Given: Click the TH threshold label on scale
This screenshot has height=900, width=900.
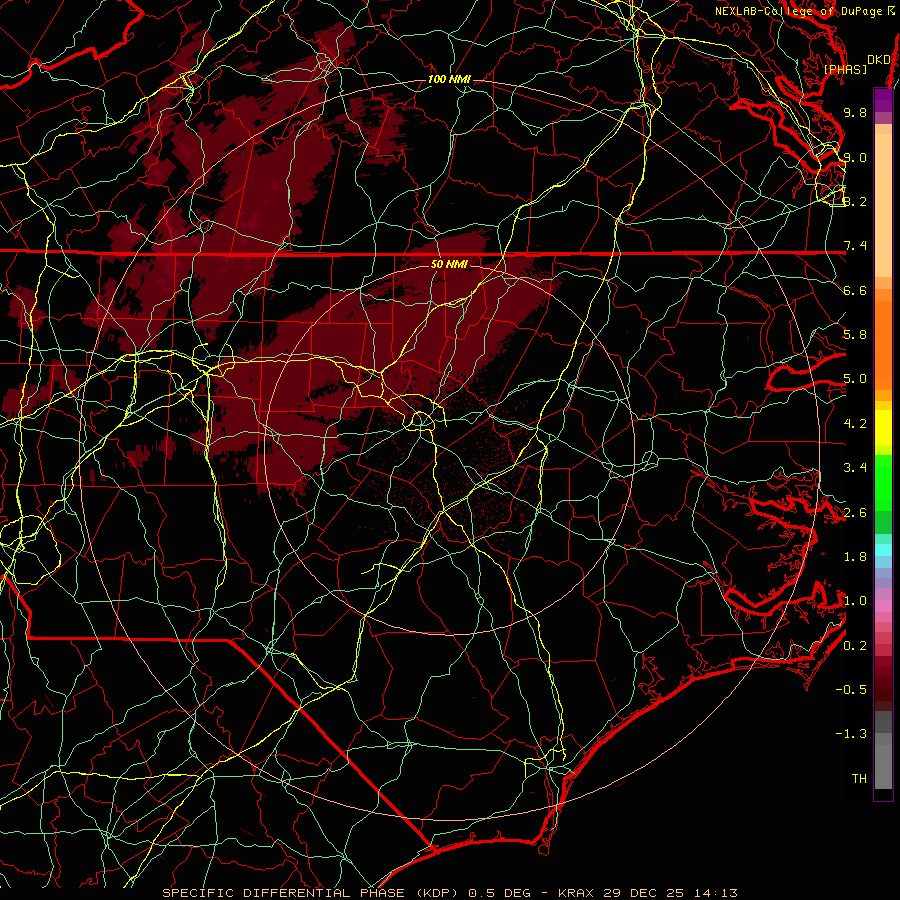Looking at the screenshot, I should (x=859, y=779).
